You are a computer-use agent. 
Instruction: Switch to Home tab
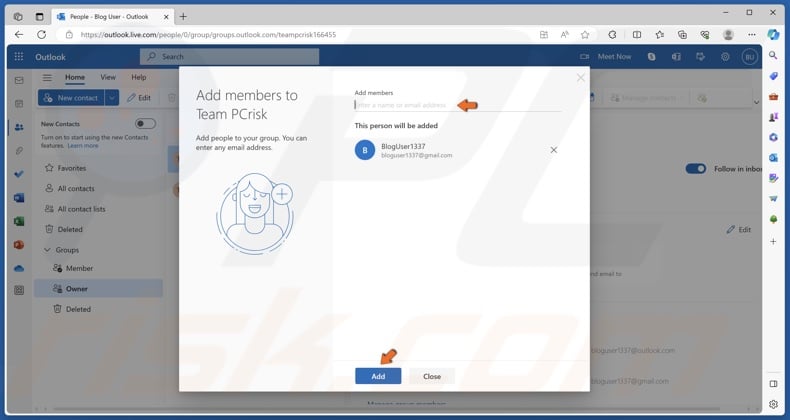tap(75, 78)
